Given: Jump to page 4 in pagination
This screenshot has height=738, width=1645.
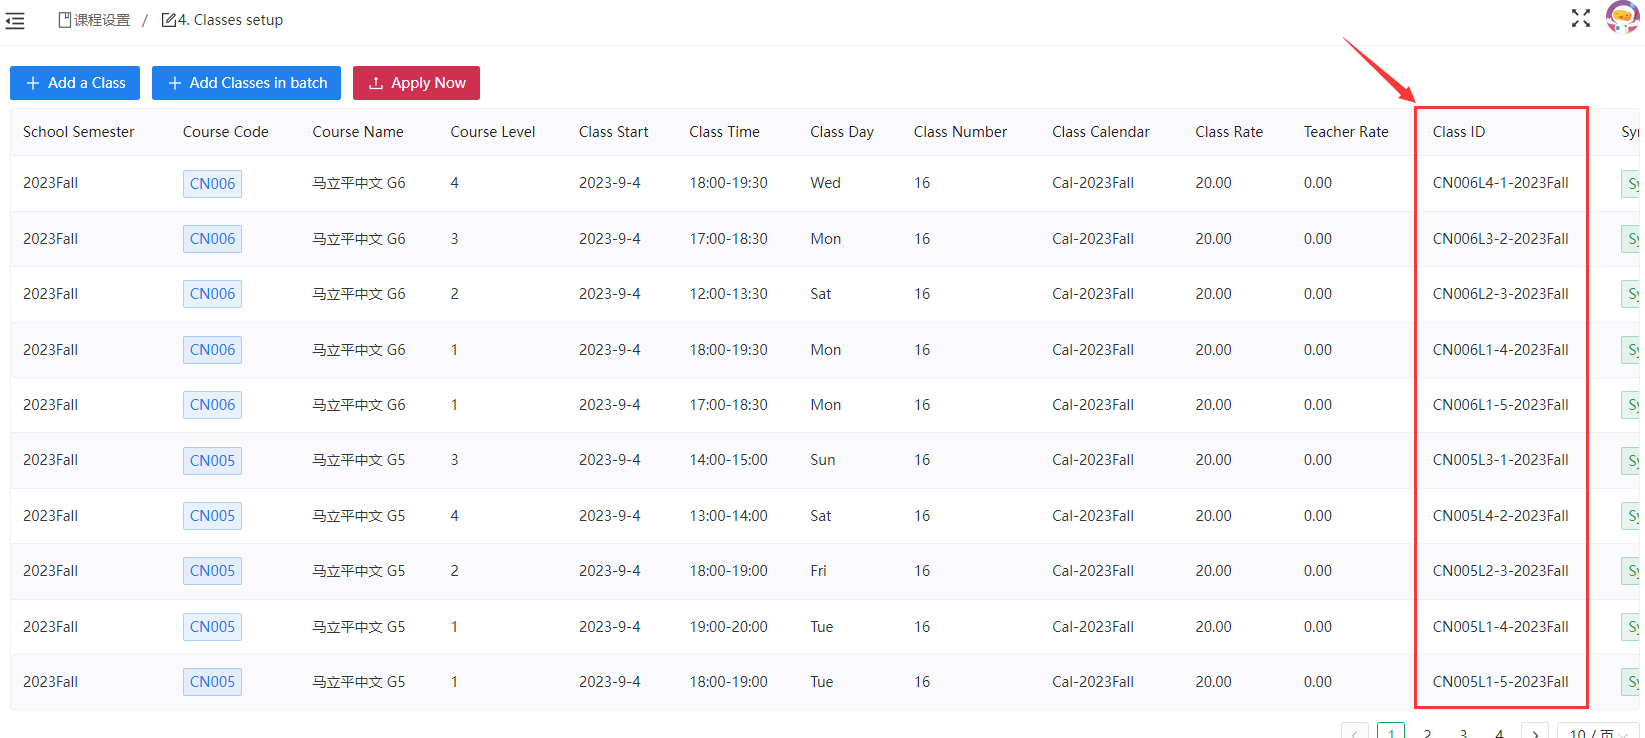Looking at the screenshot, I should click(1499, 732).
